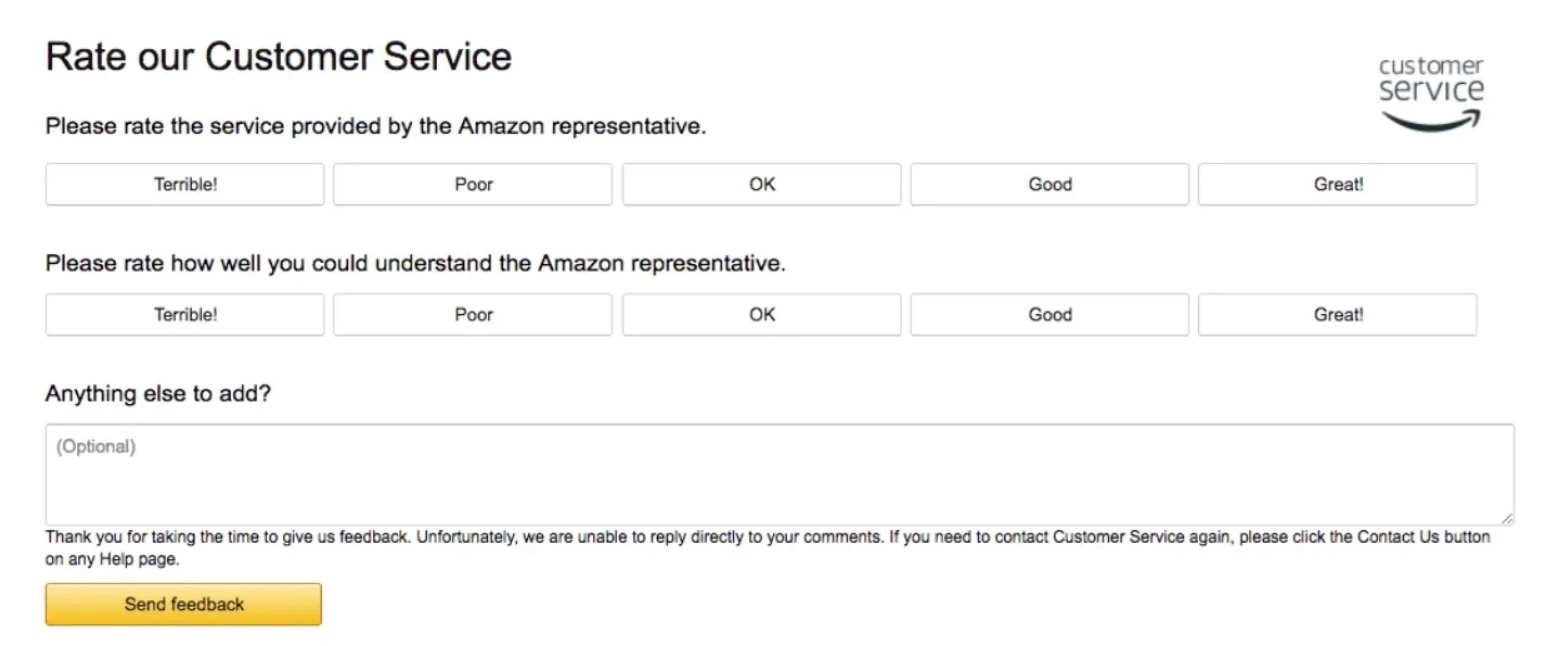Rate understanding of representative as OK

click(761, 314)
